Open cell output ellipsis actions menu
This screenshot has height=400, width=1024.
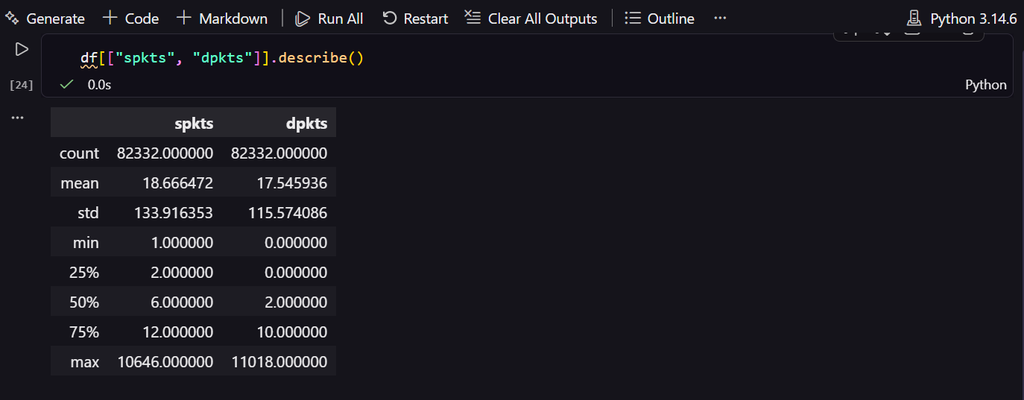(18, 118)
